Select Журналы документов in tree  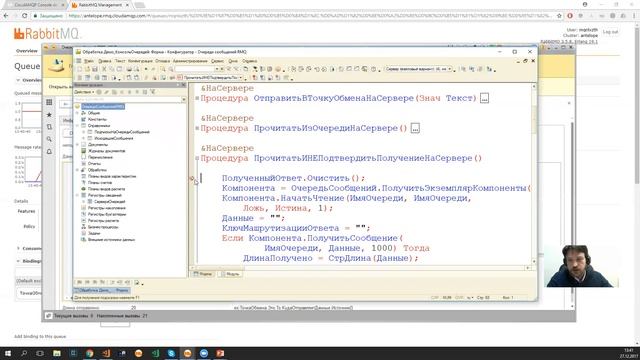107,151
